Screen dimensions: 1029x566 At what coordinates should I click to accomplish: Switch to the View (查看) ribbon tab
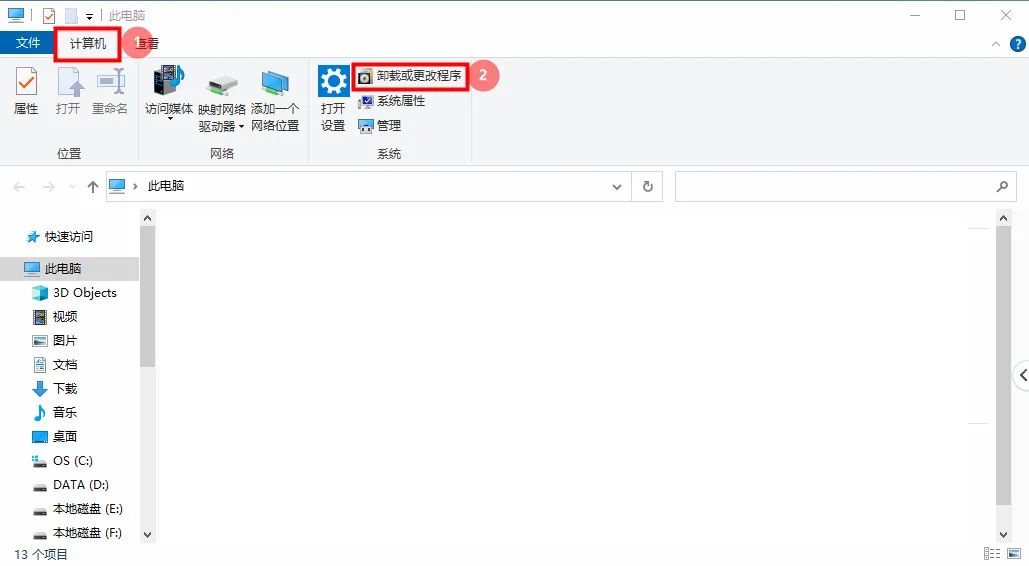(148, 43)
